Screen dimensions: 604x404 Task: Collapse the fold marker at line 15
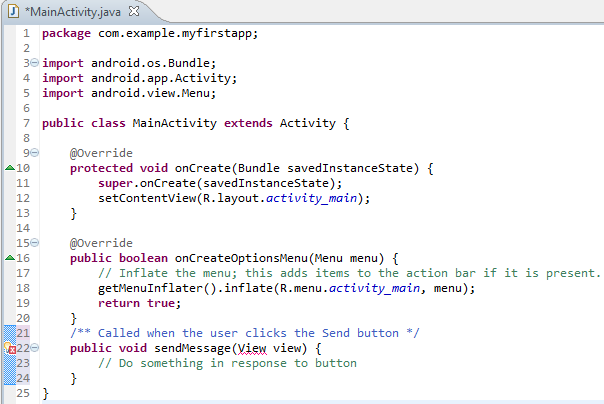(35, 243)
